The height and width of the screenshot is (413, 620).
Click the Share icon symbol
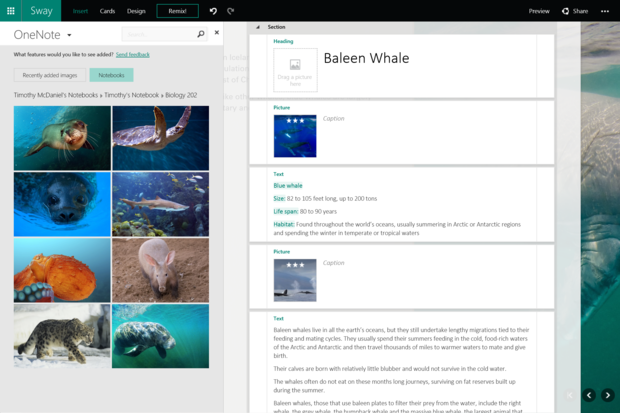(x=565, y=11)
